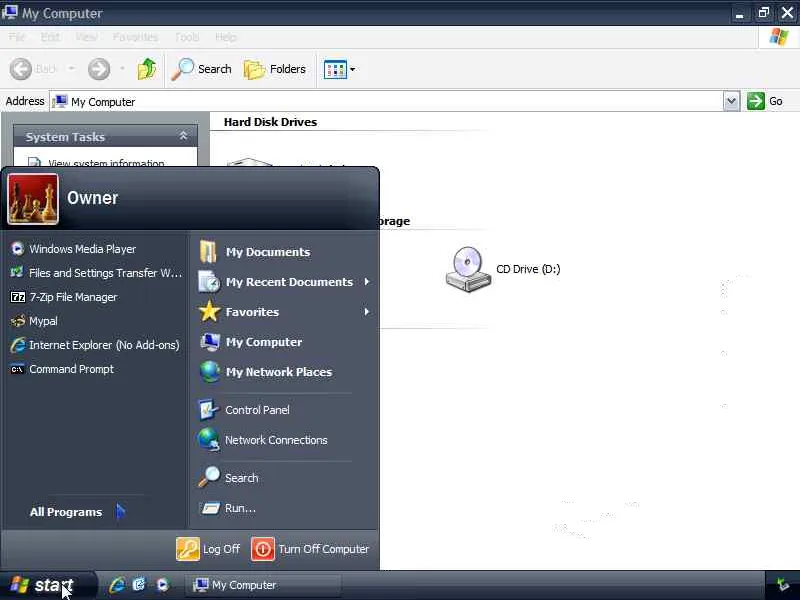Click the system tray network icon
This screenshot has width=800, height=600.
(782, 585)
